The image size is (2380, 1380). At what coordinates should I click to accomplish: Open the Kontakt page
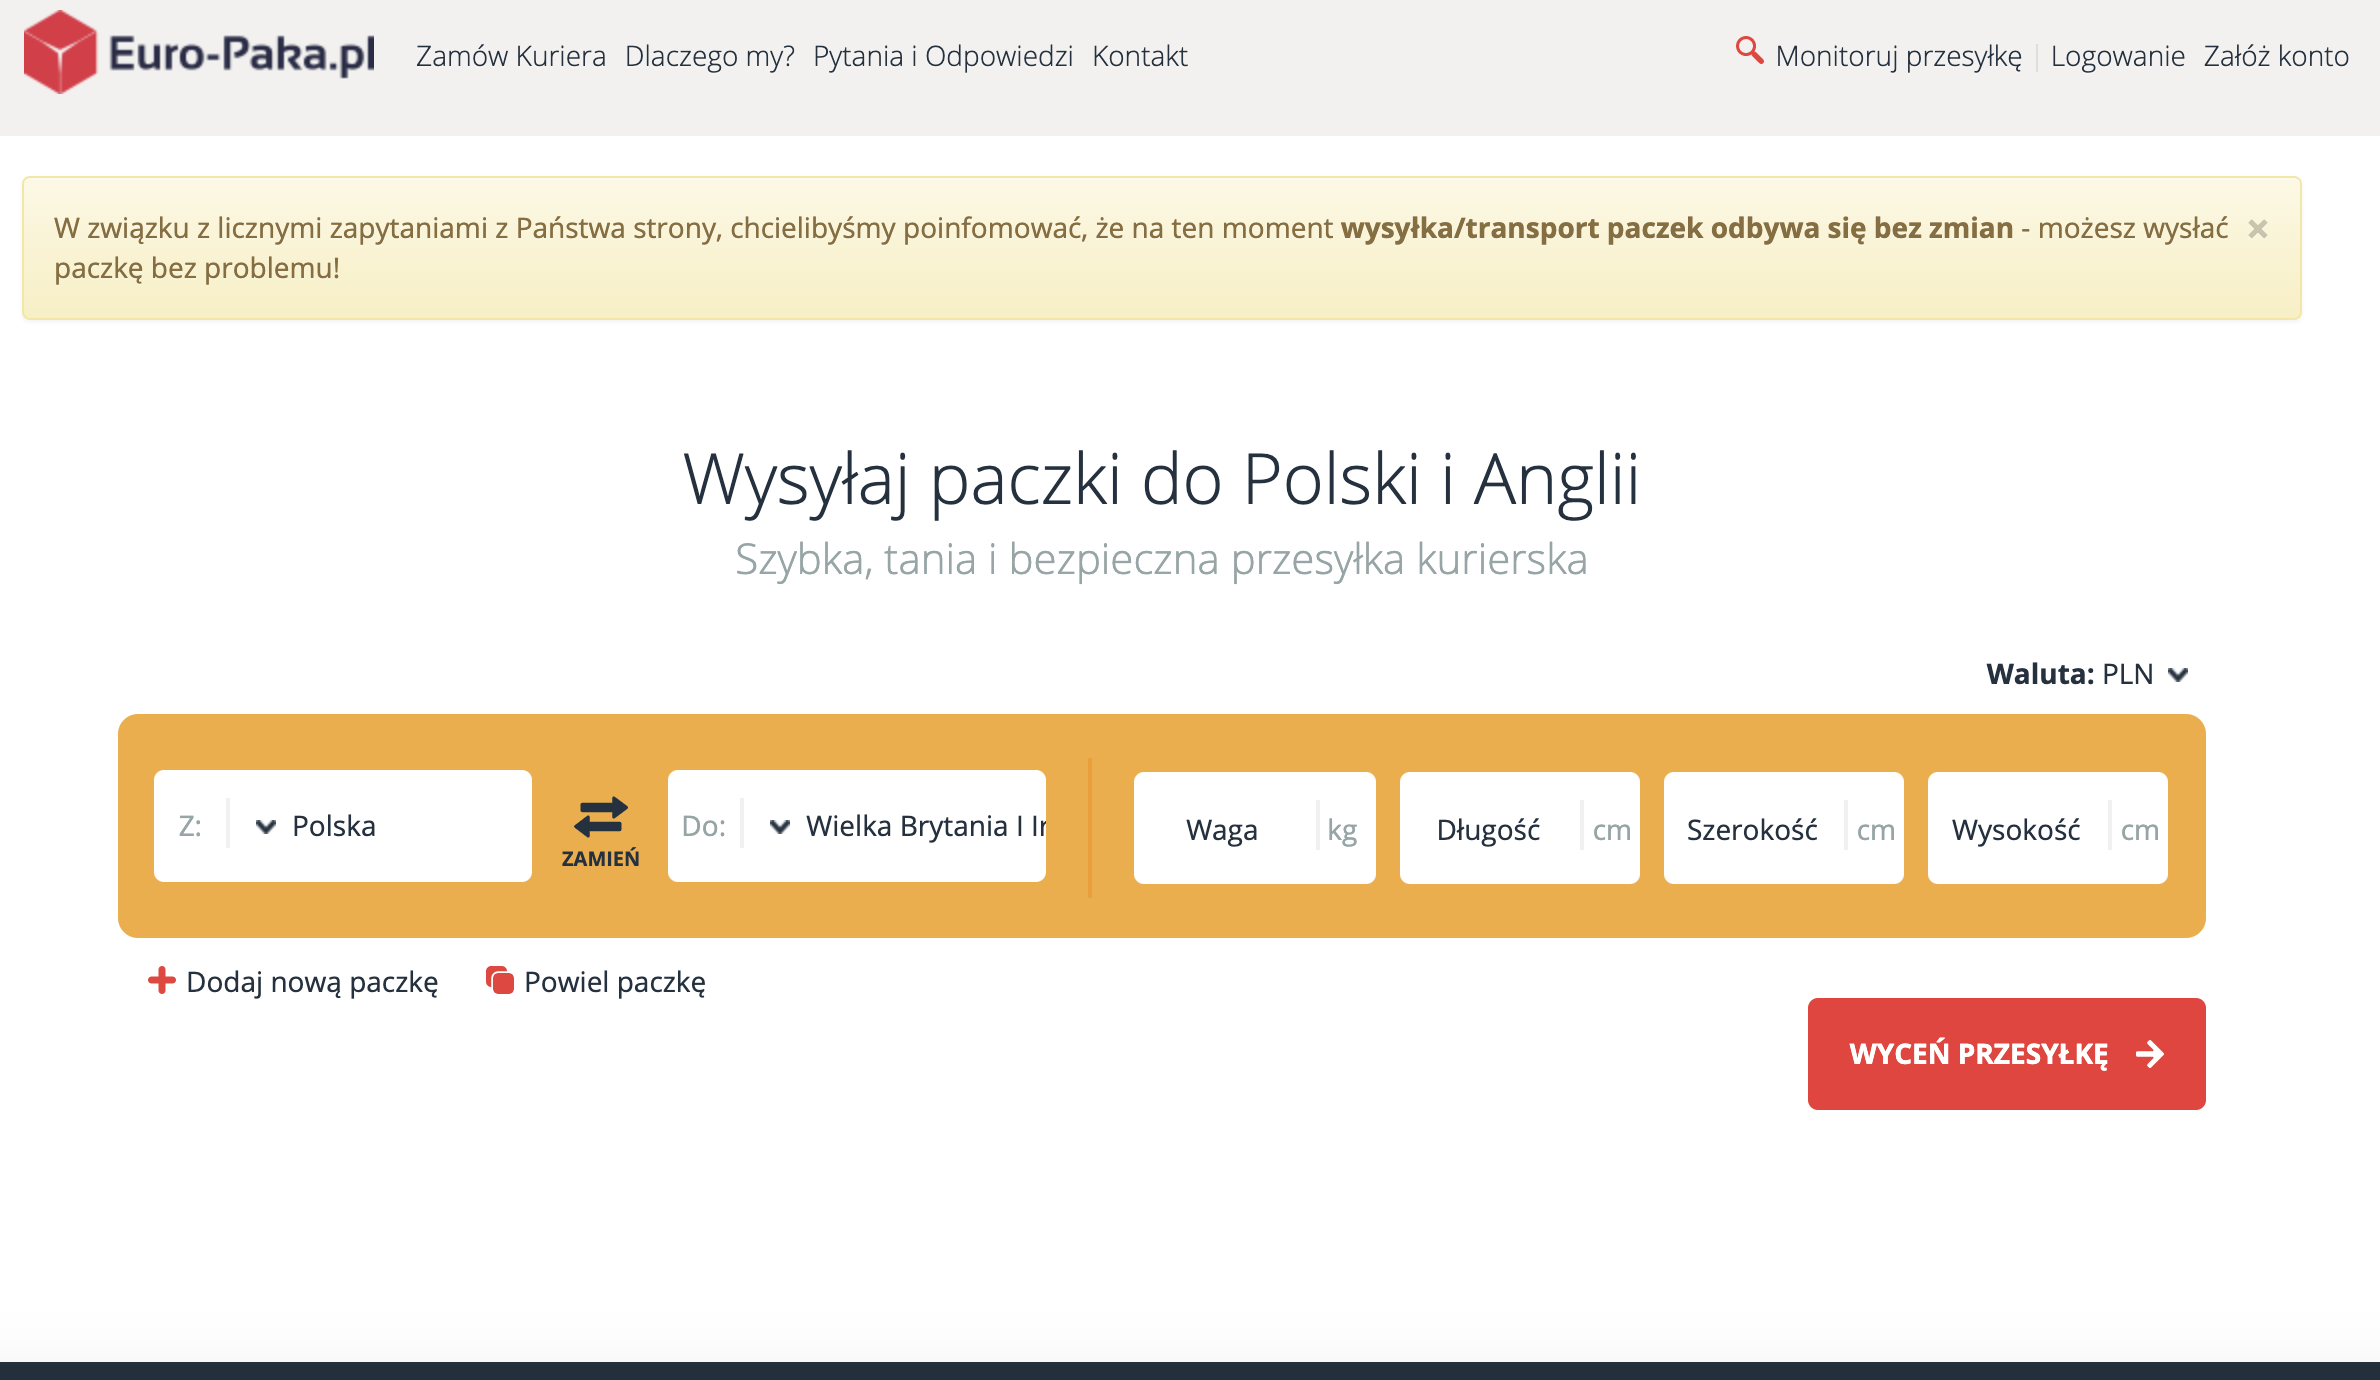click(x=1139, y=56)
